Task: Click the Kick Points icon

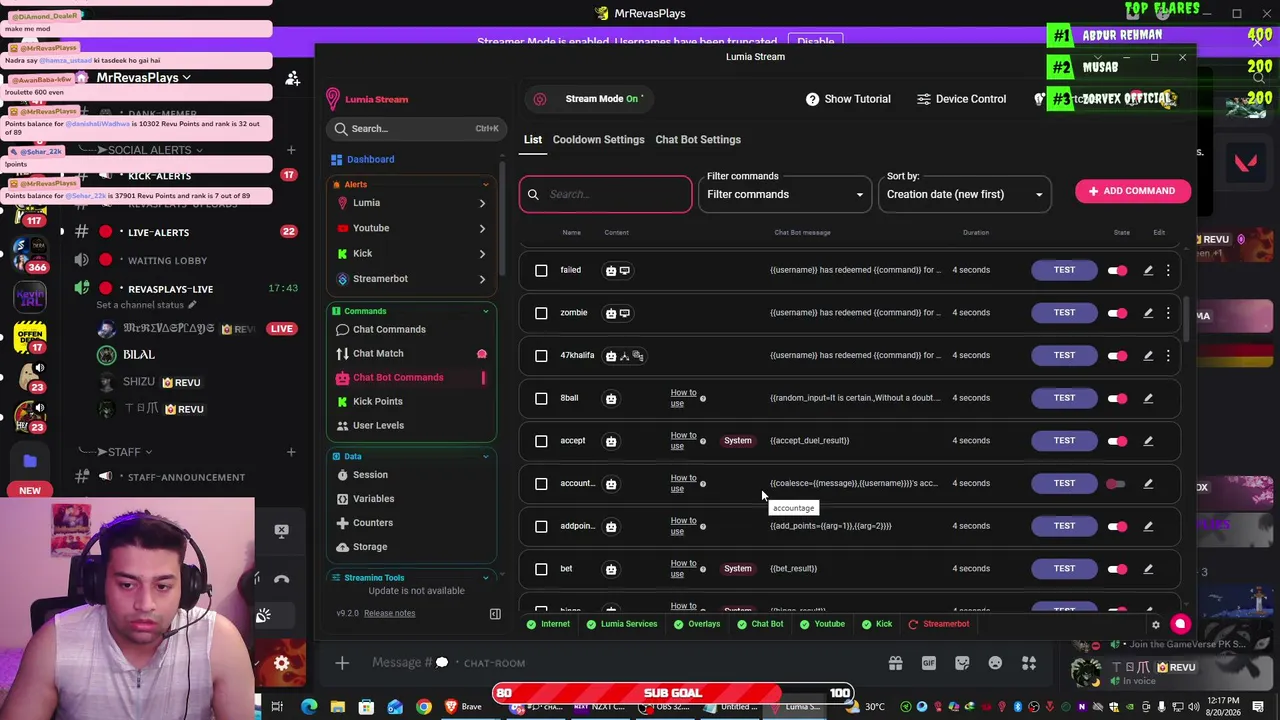Action: (x=342, y=401)
